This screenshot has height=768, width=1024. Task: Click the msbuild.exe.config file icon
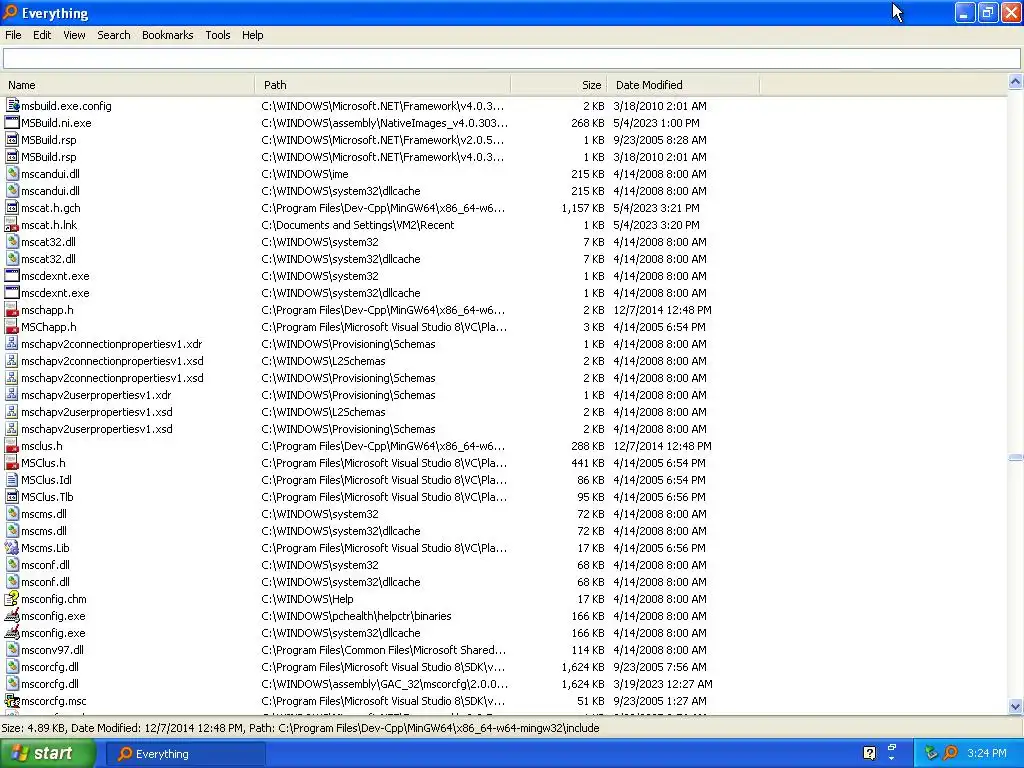click(x=12, y=105)
